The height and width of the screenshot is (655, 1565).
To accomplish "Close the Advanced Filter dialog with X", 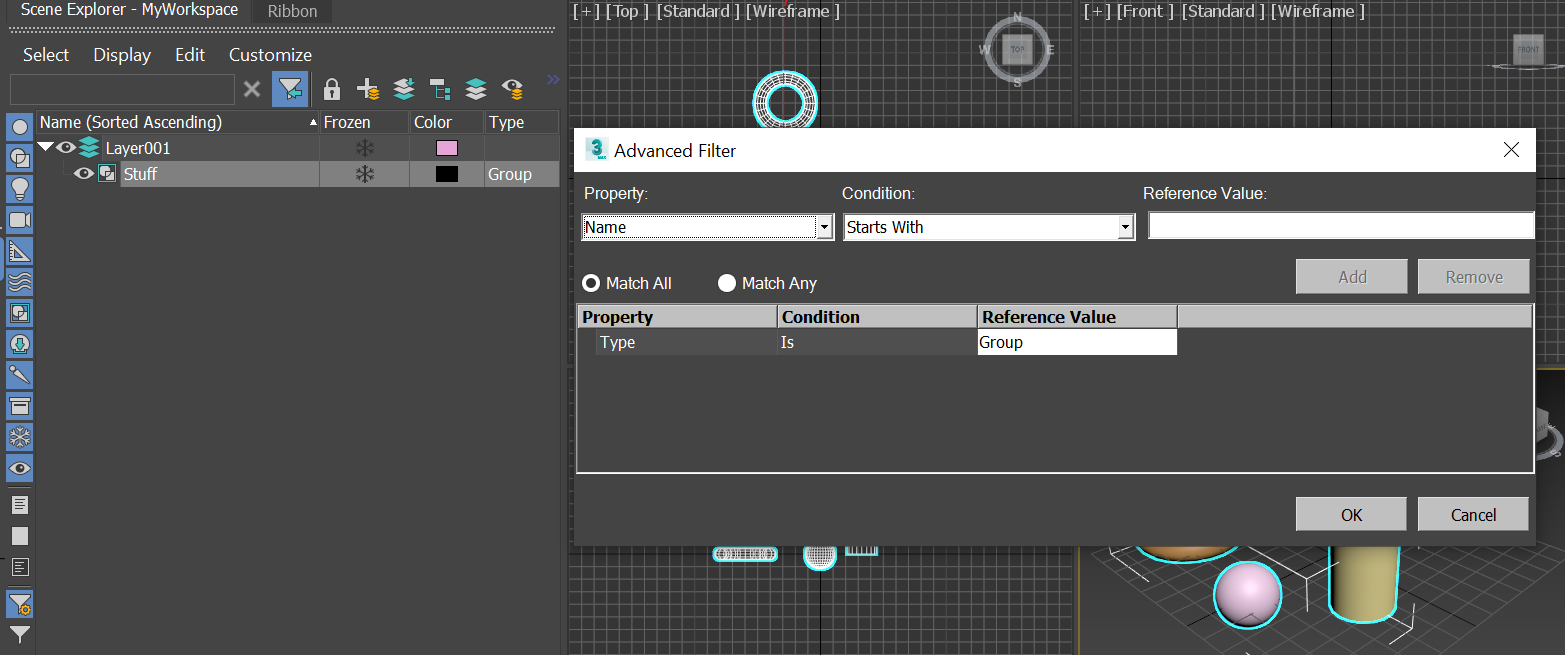I will (x=1511, y=150).
